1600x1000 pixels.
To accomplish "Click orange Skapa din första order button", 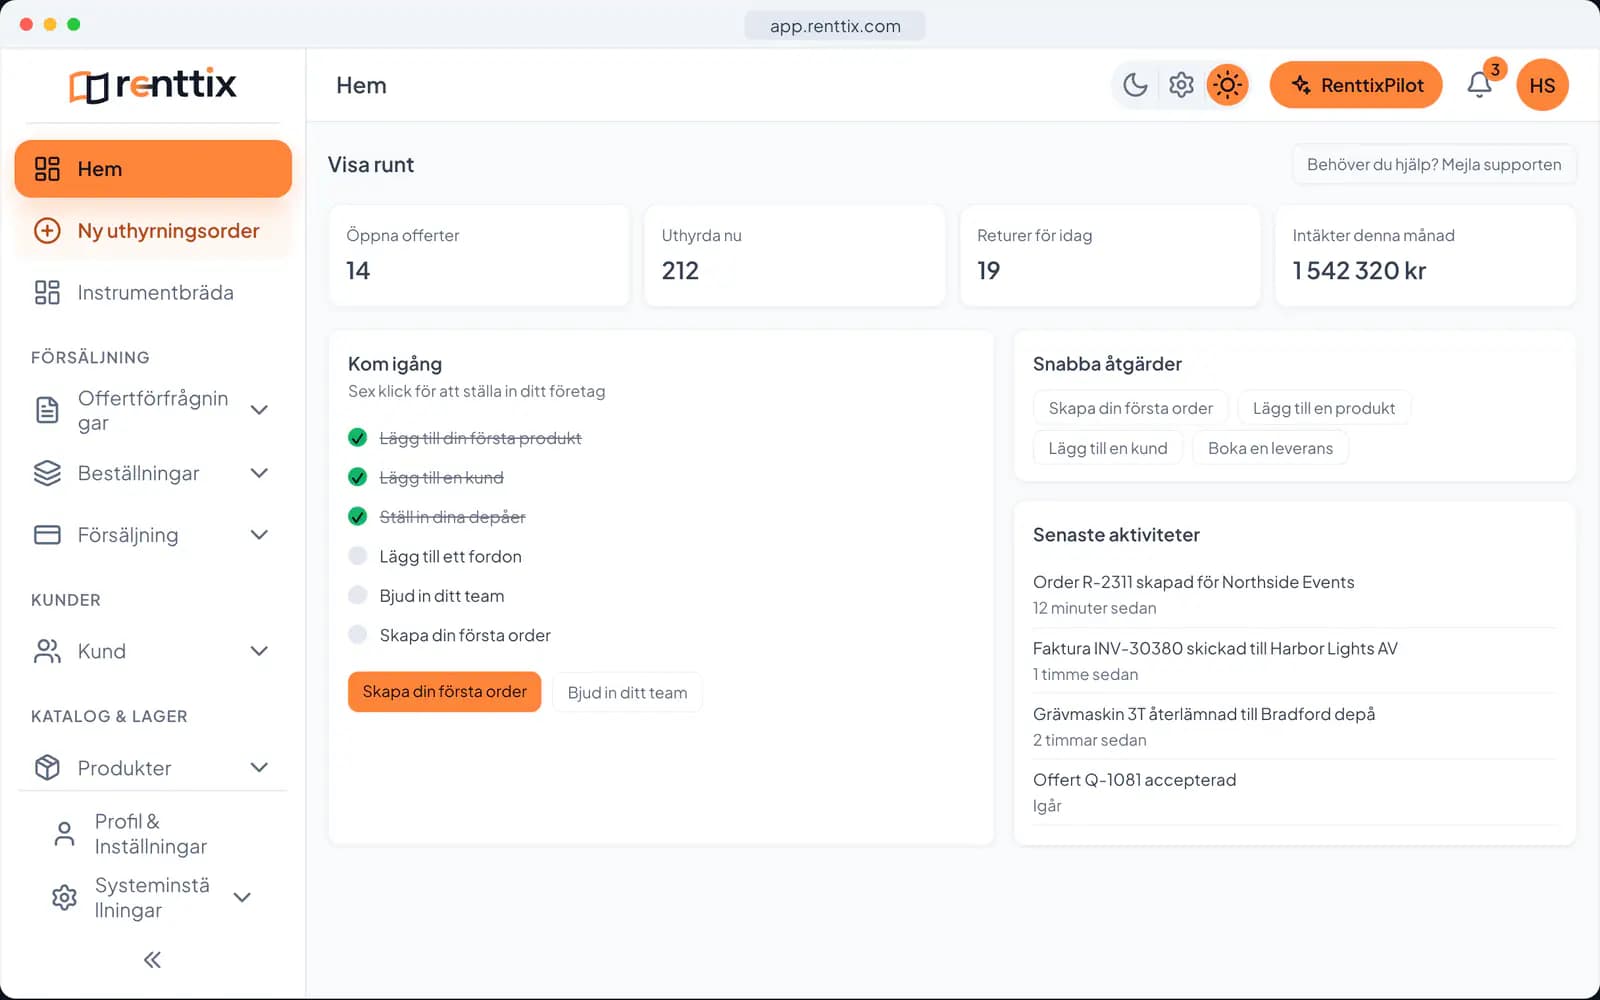I will pyautogui.click(x=444, y=692).
